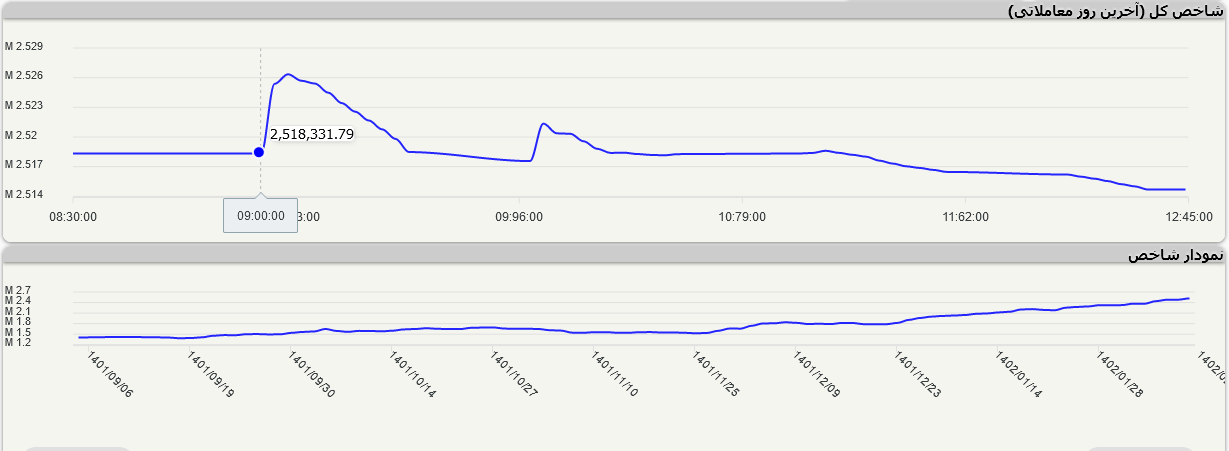Image resolution: width=1229 pixels, height=451 pixels.
Task: Click the 1402/01/28 date label
Action: click(x=1118, y=374)
